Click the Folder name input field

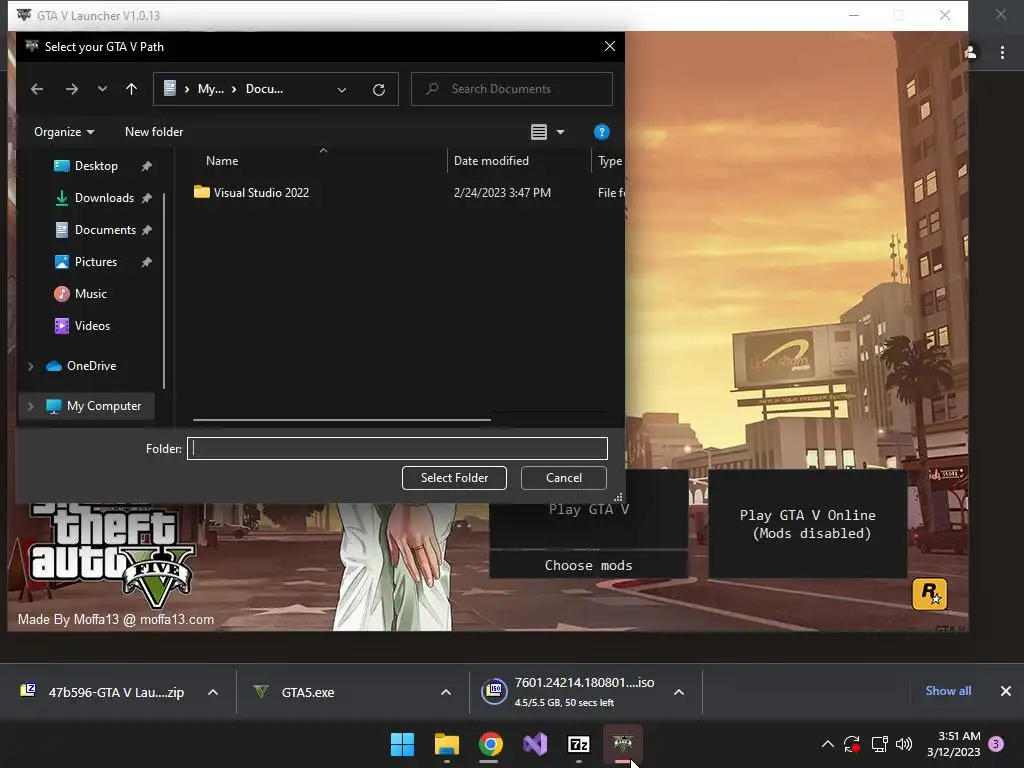tap(397, 449)
